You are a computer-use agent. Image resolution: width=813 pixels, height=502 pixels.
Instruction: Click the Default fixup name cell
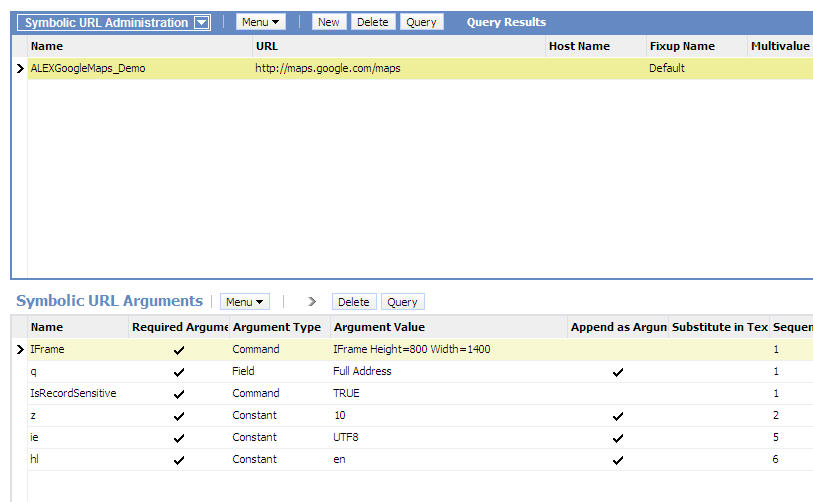tap(696, 68)
